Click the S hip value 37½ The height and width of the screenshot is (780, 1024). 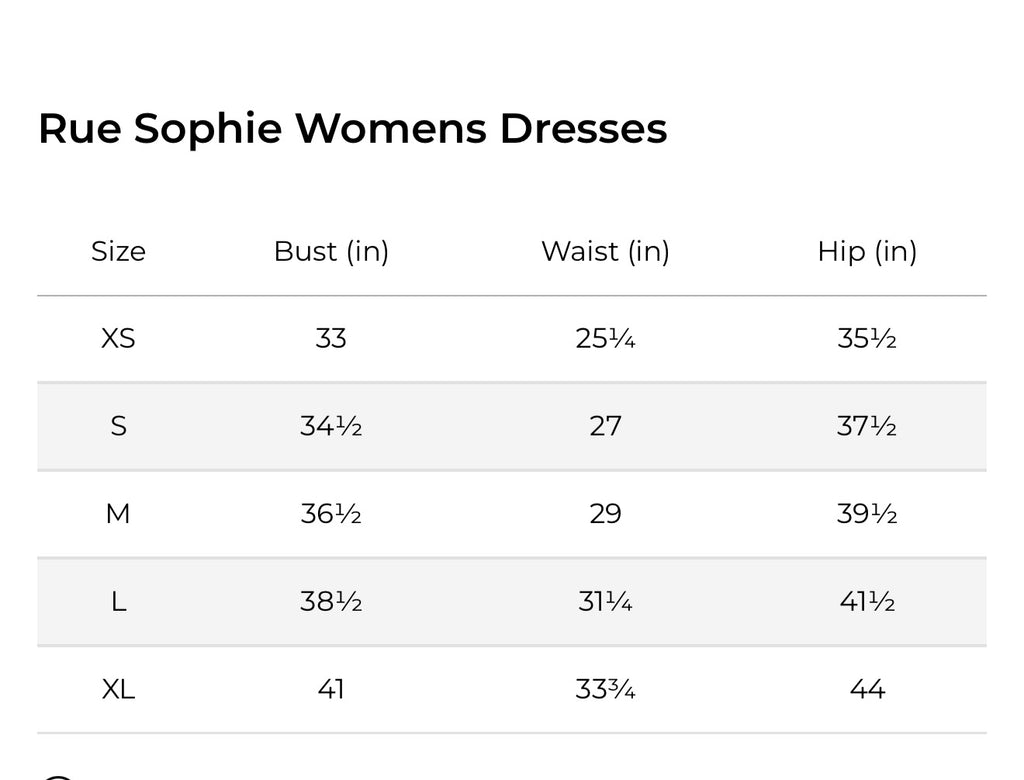867,426
